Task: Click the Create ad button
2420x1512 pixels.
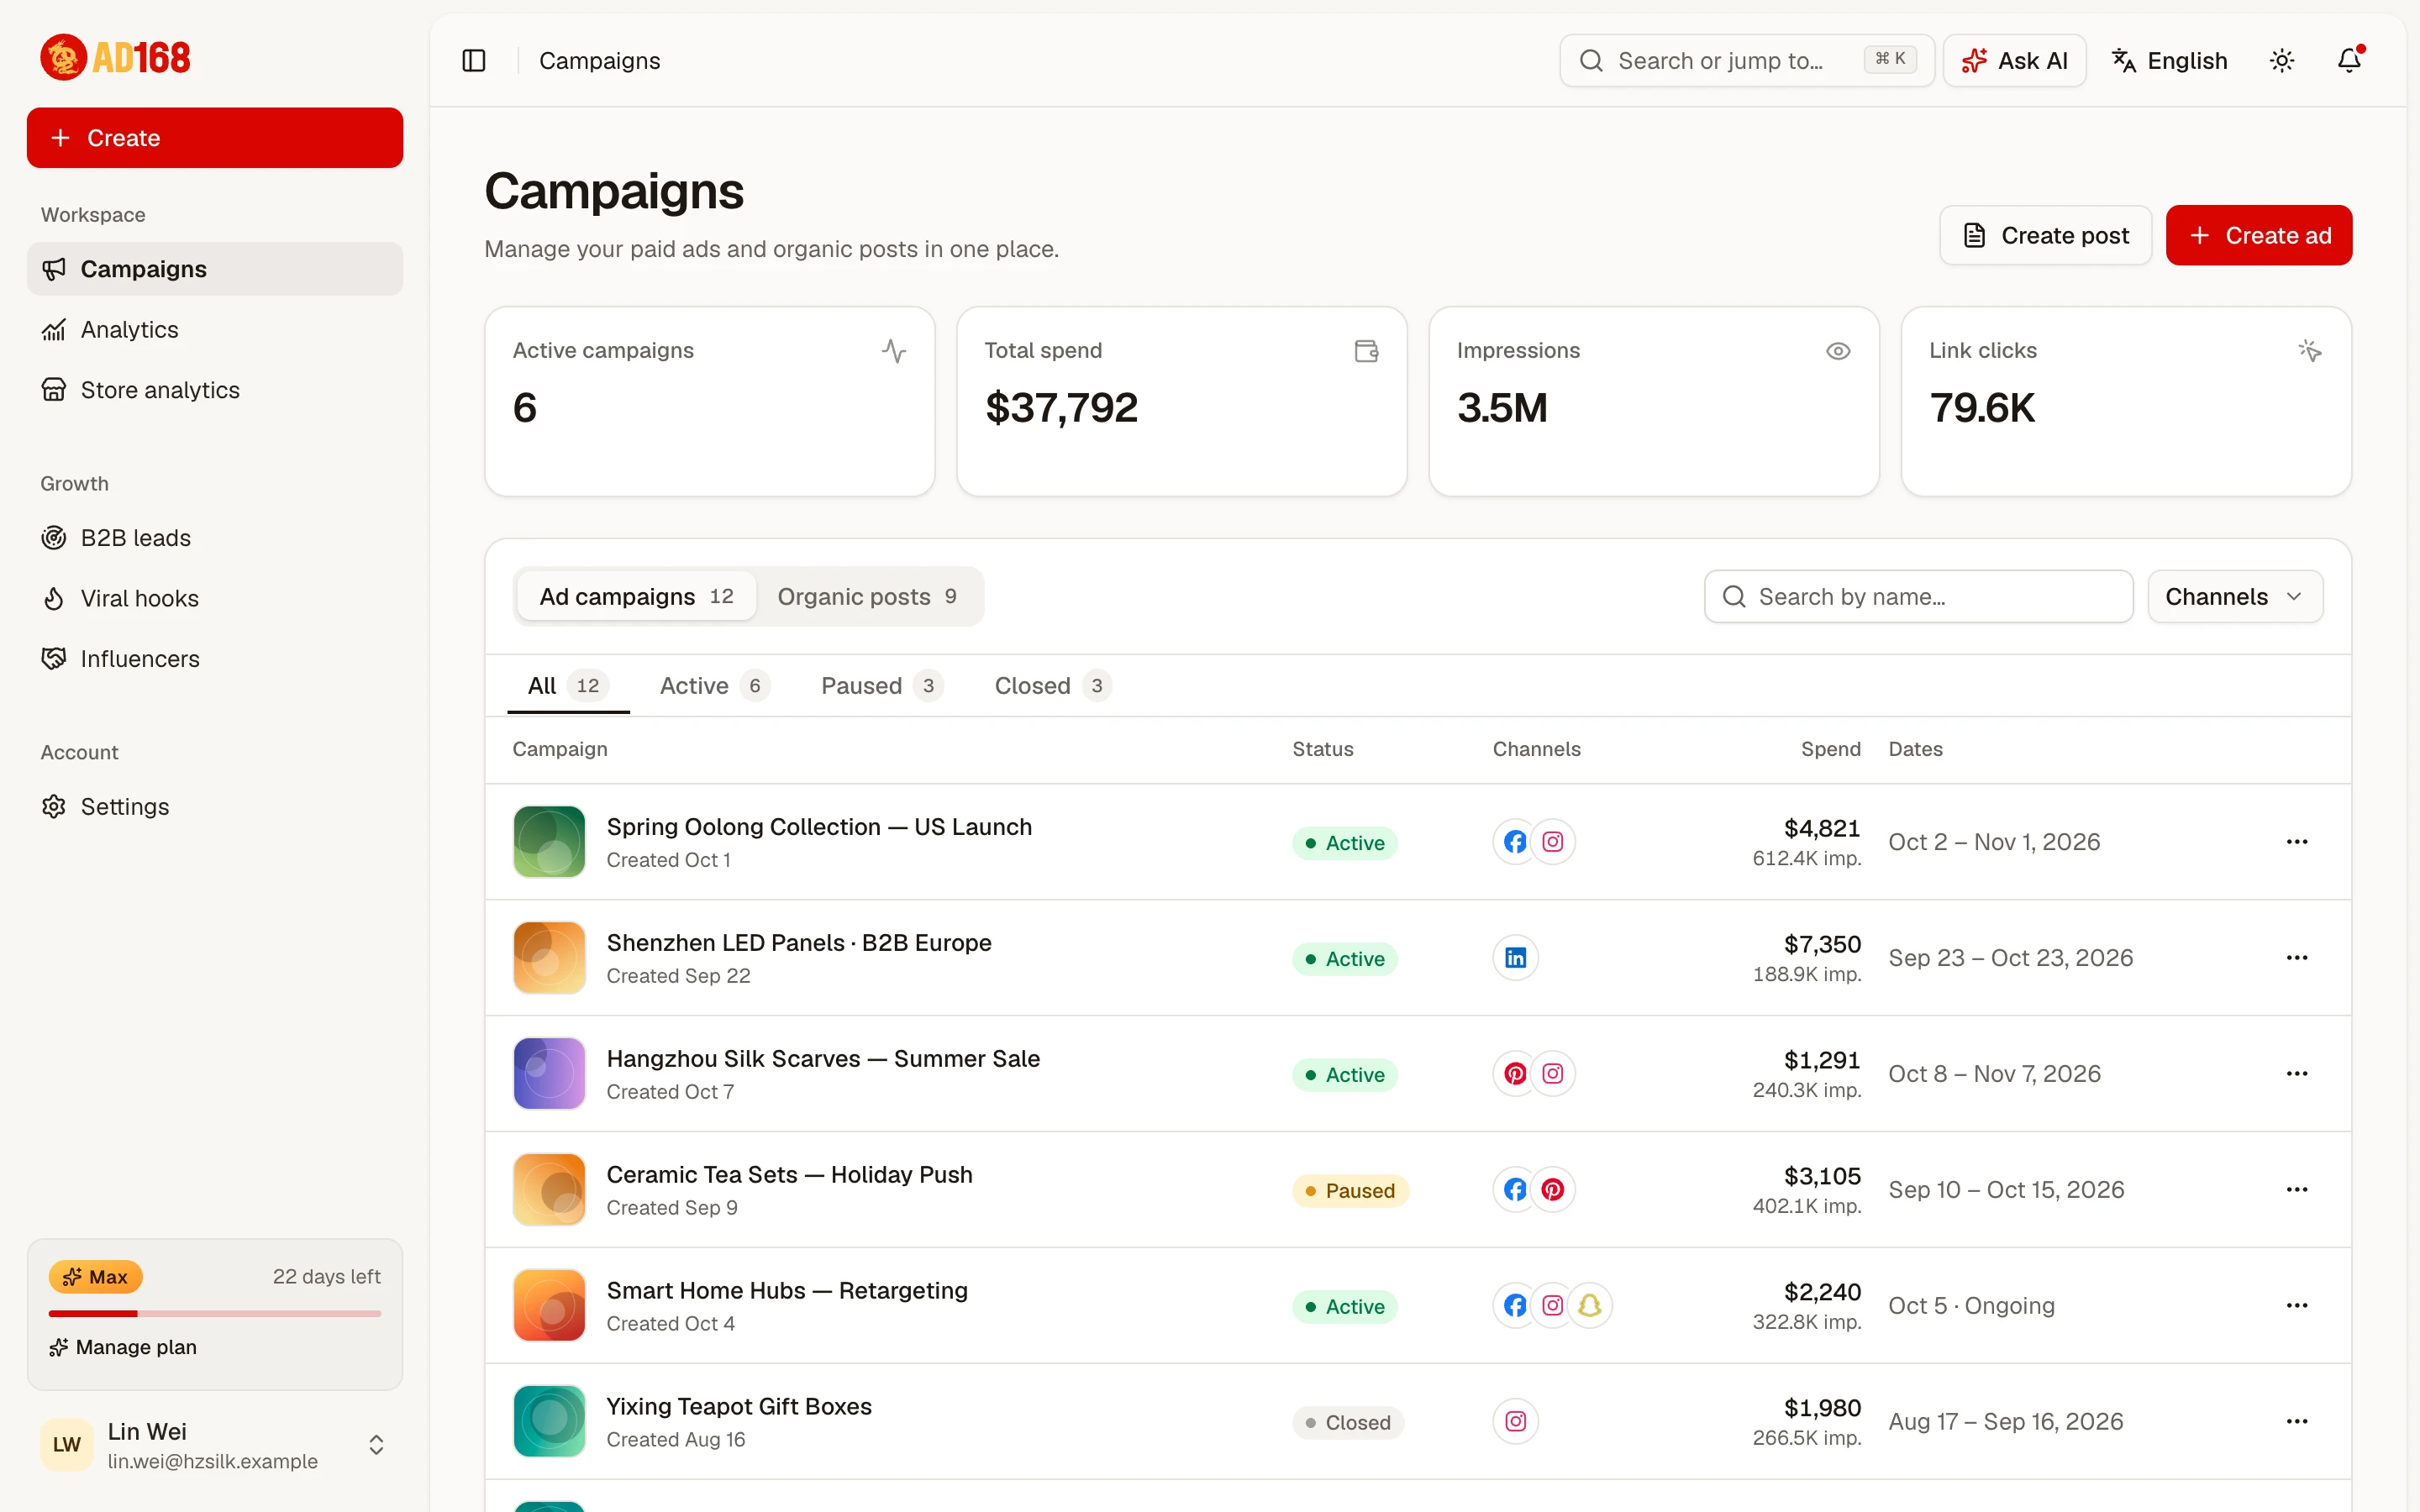Action: pos(2259,235)
